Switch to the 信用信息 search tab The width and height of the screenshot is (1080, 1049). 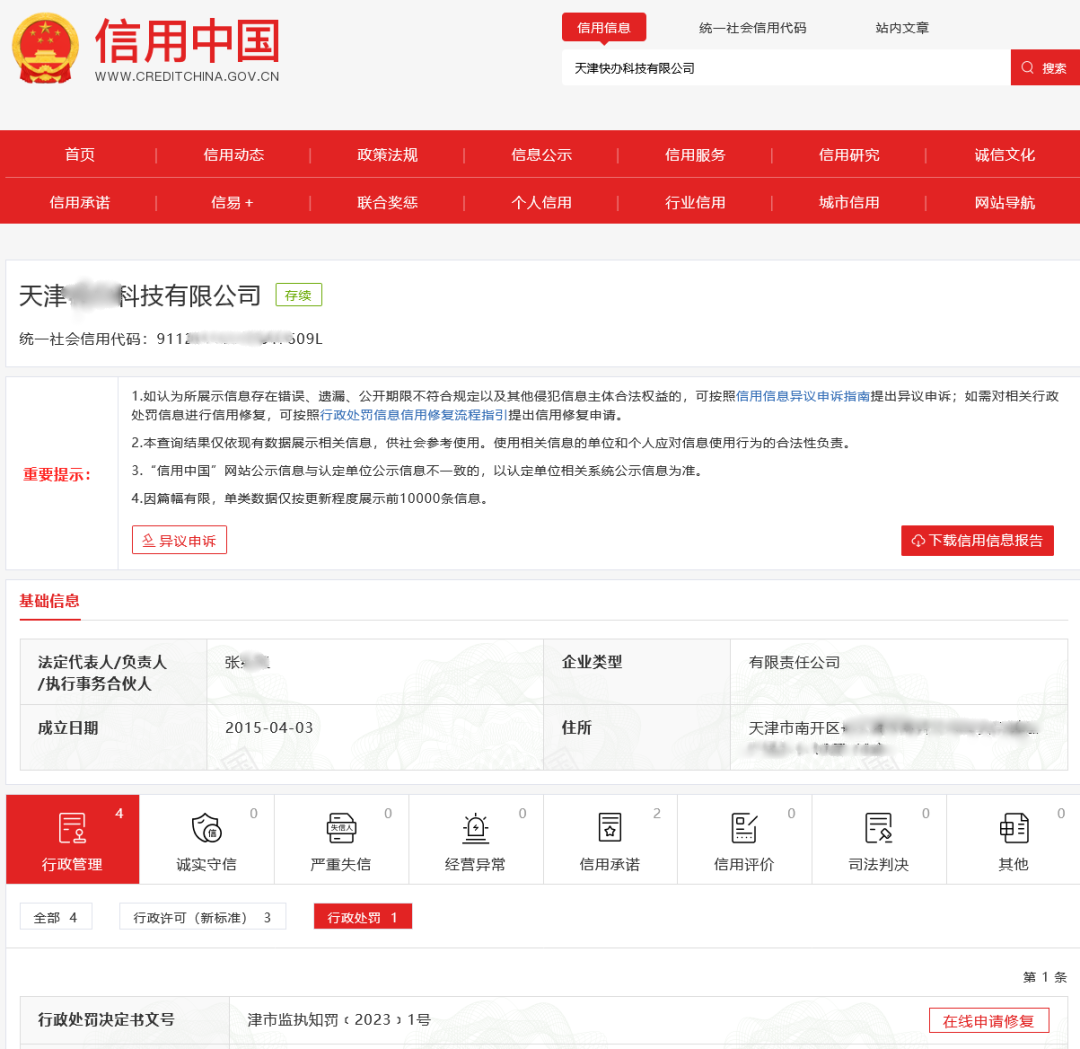click(604, 28)
